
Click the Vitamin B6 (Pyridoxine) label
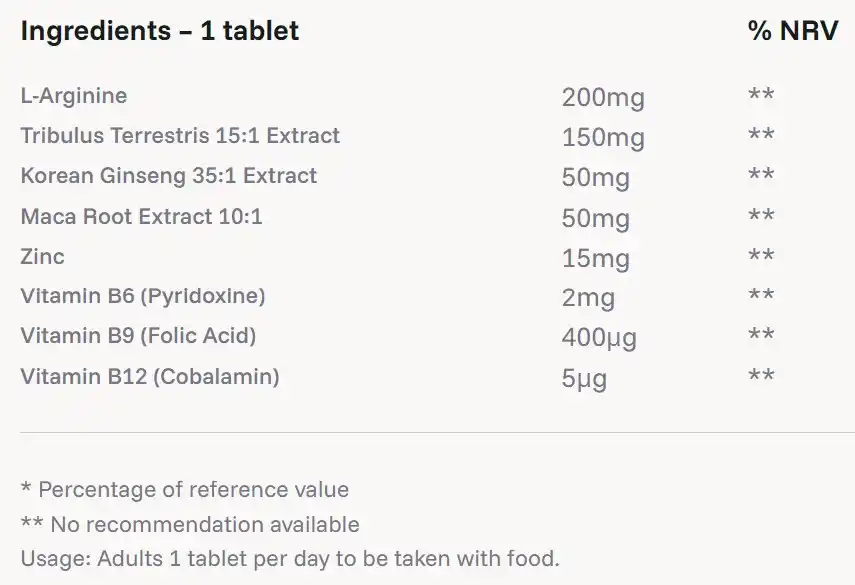(x=143, y=296)
